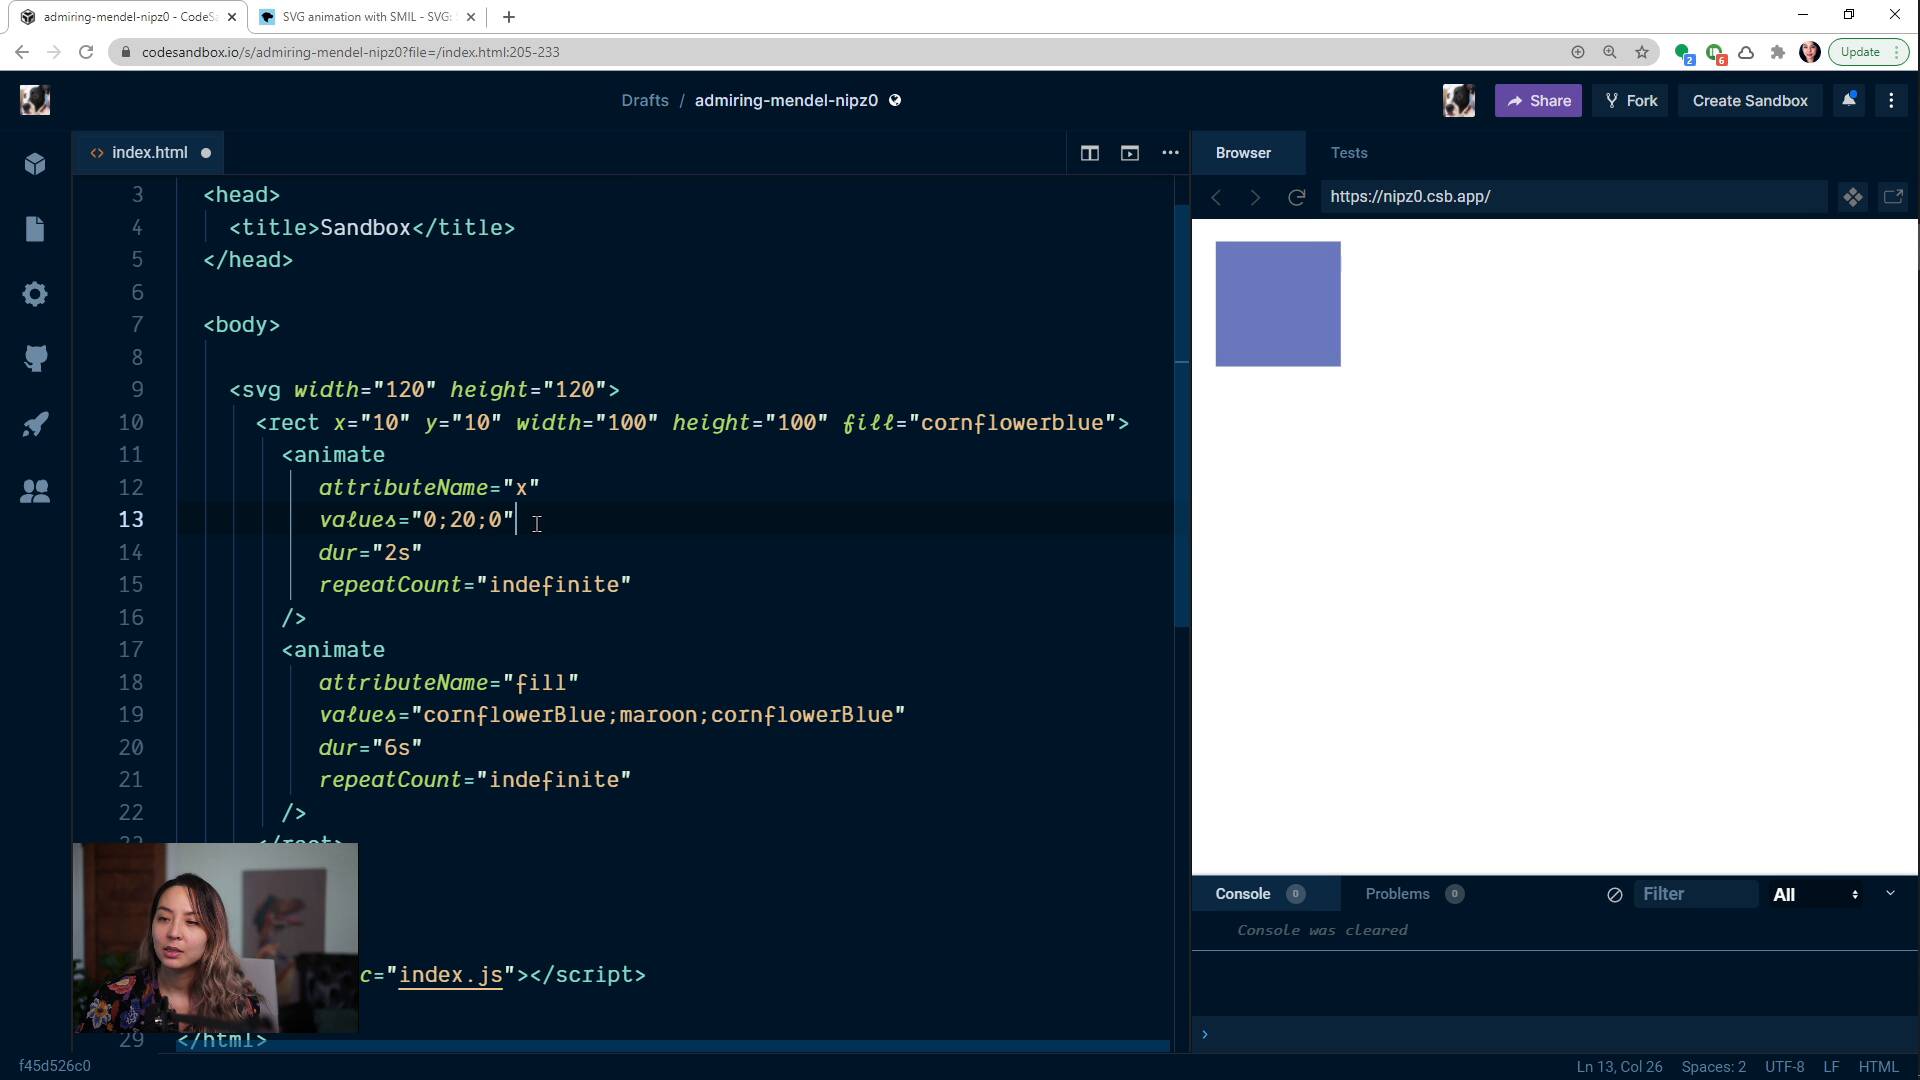Open the Explorer files sidebar icon

click(x=35, y=229)
